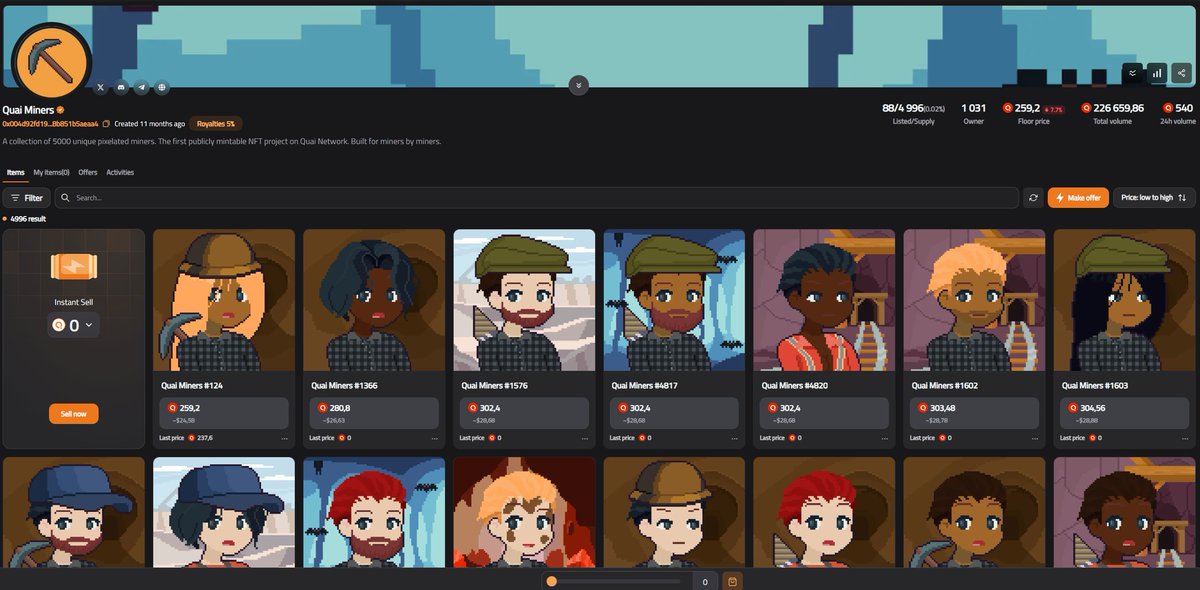Image resolution: width=1200 pixels, height=590 pixels.
Task: Click the '226 659,86' total volume value
Action: point(1118,108)
